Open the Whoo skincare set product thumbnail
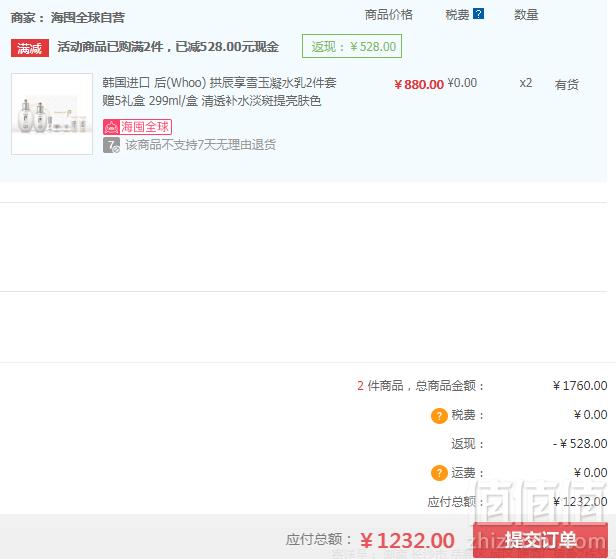Screen dimensions: 616x559 point(52,114)
